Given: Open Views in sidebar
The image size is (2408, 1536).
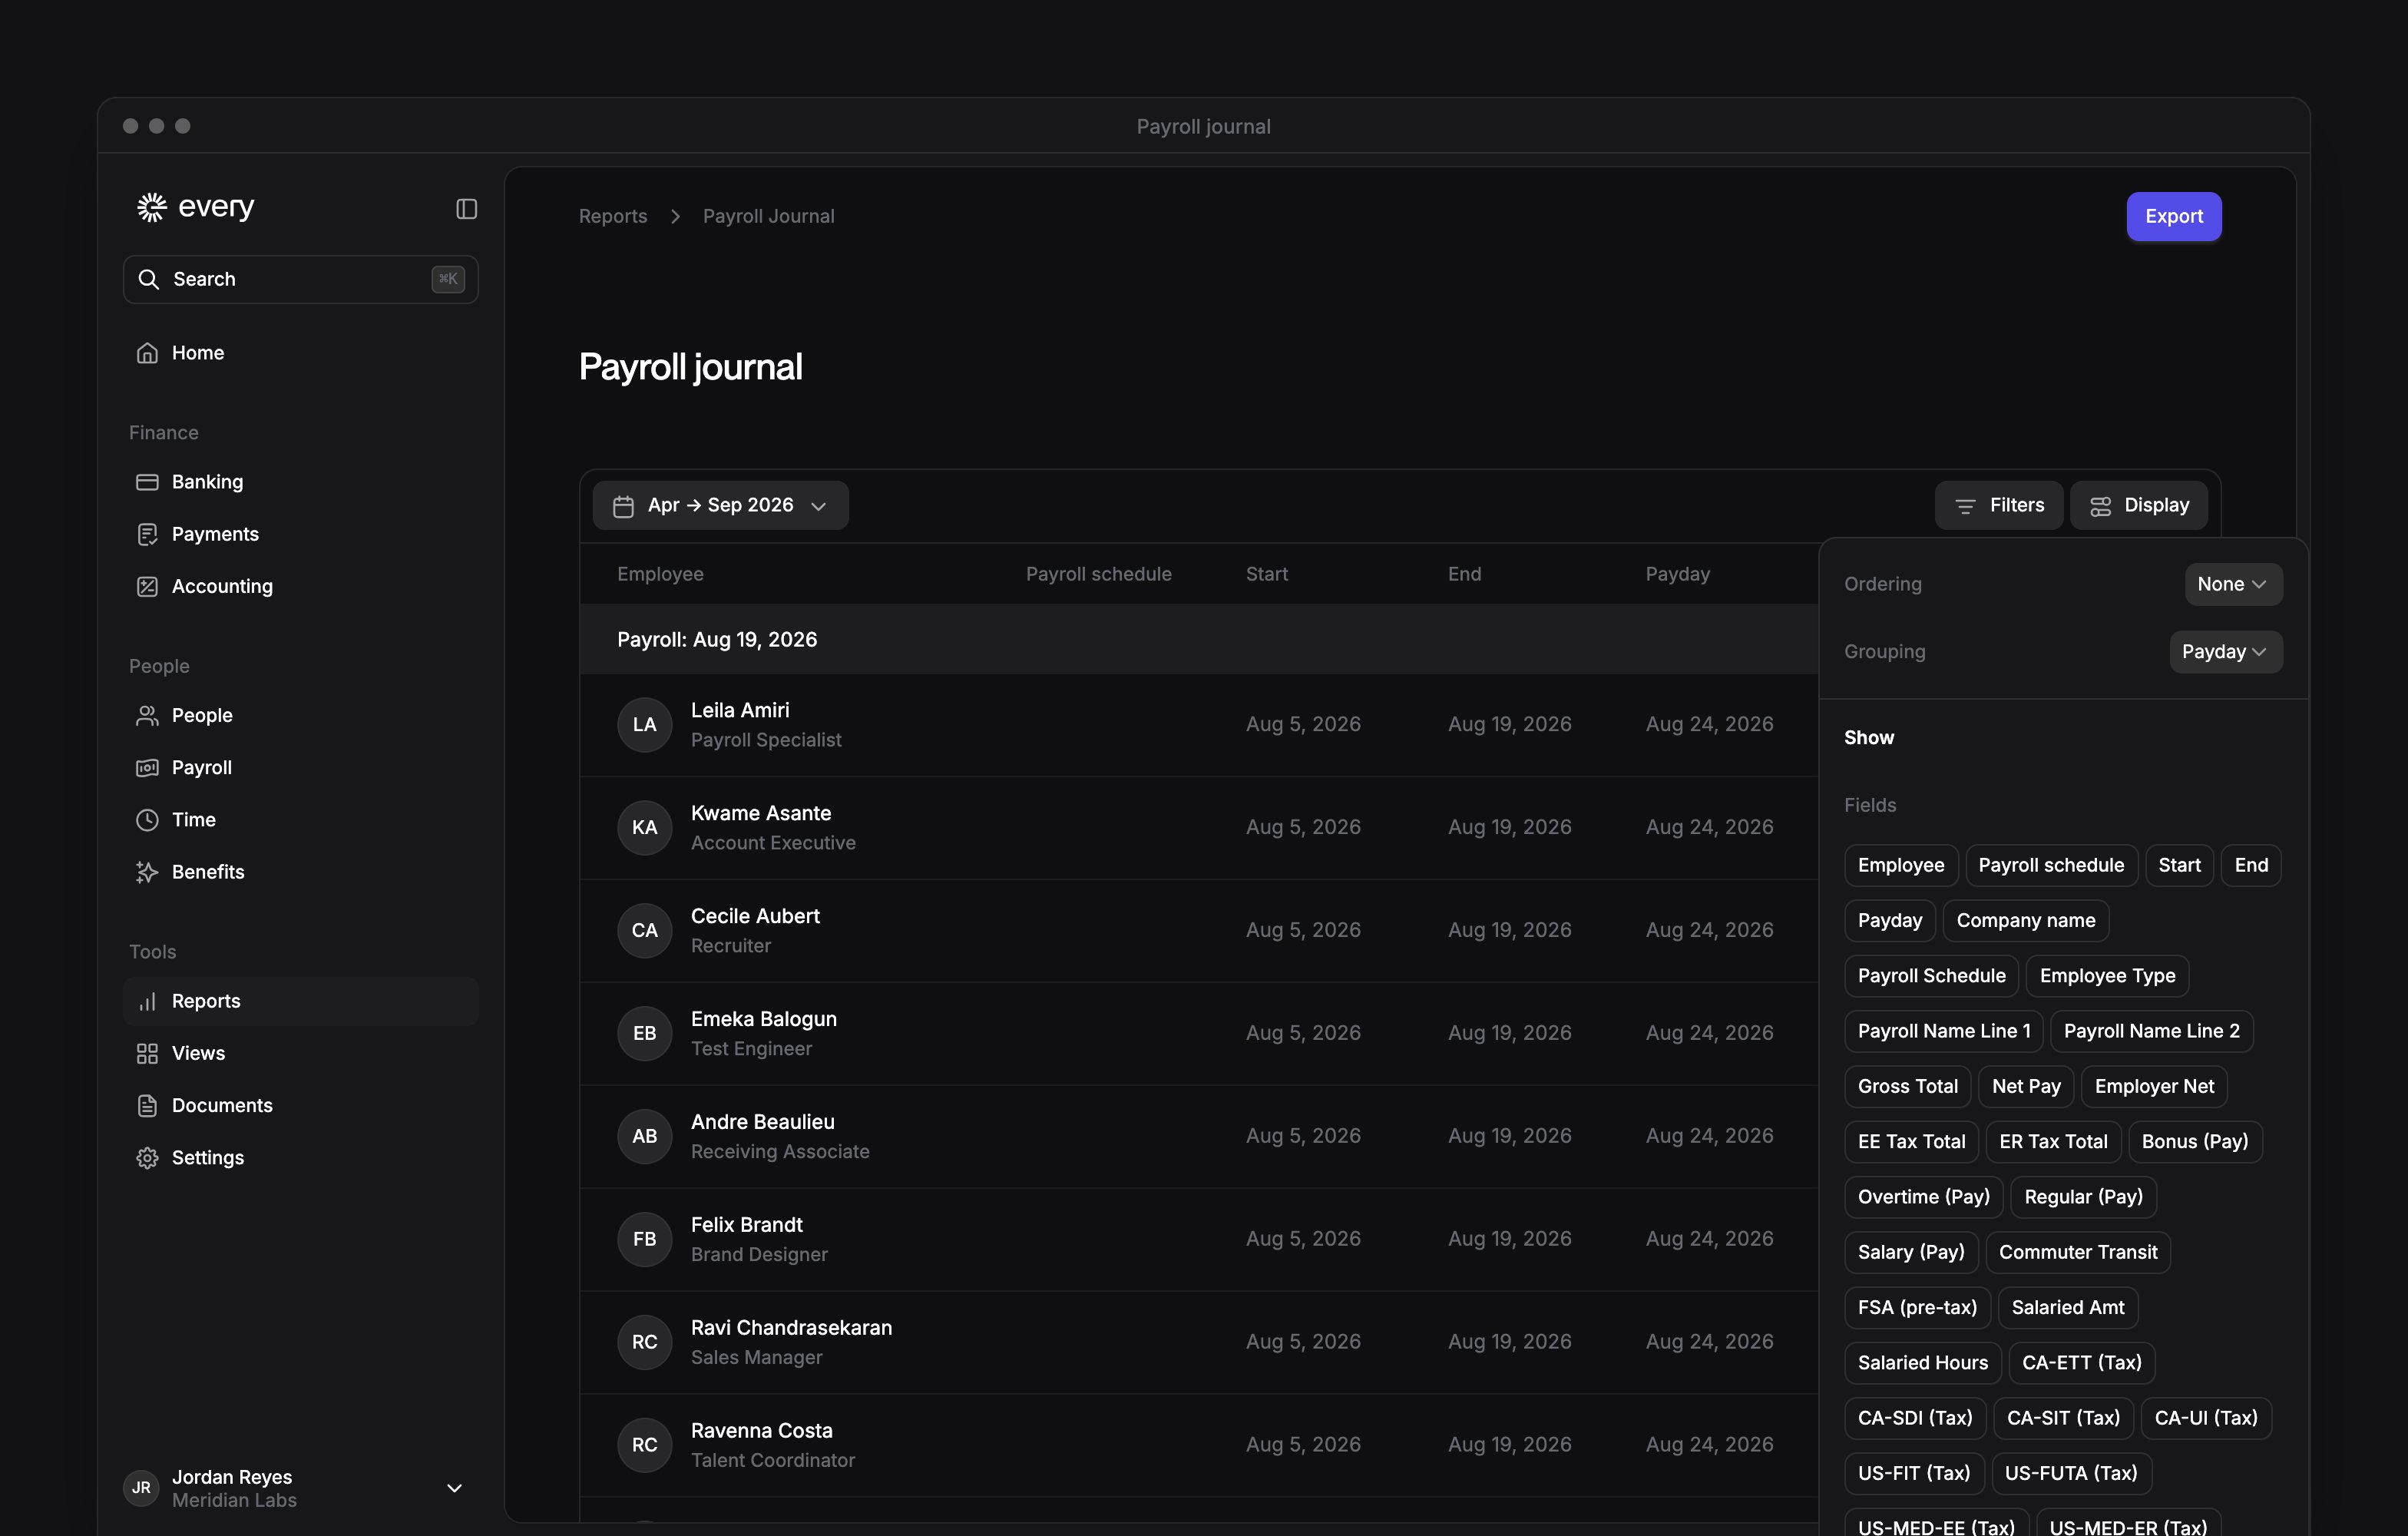Looking at the screenshot, I should 300,1053.
